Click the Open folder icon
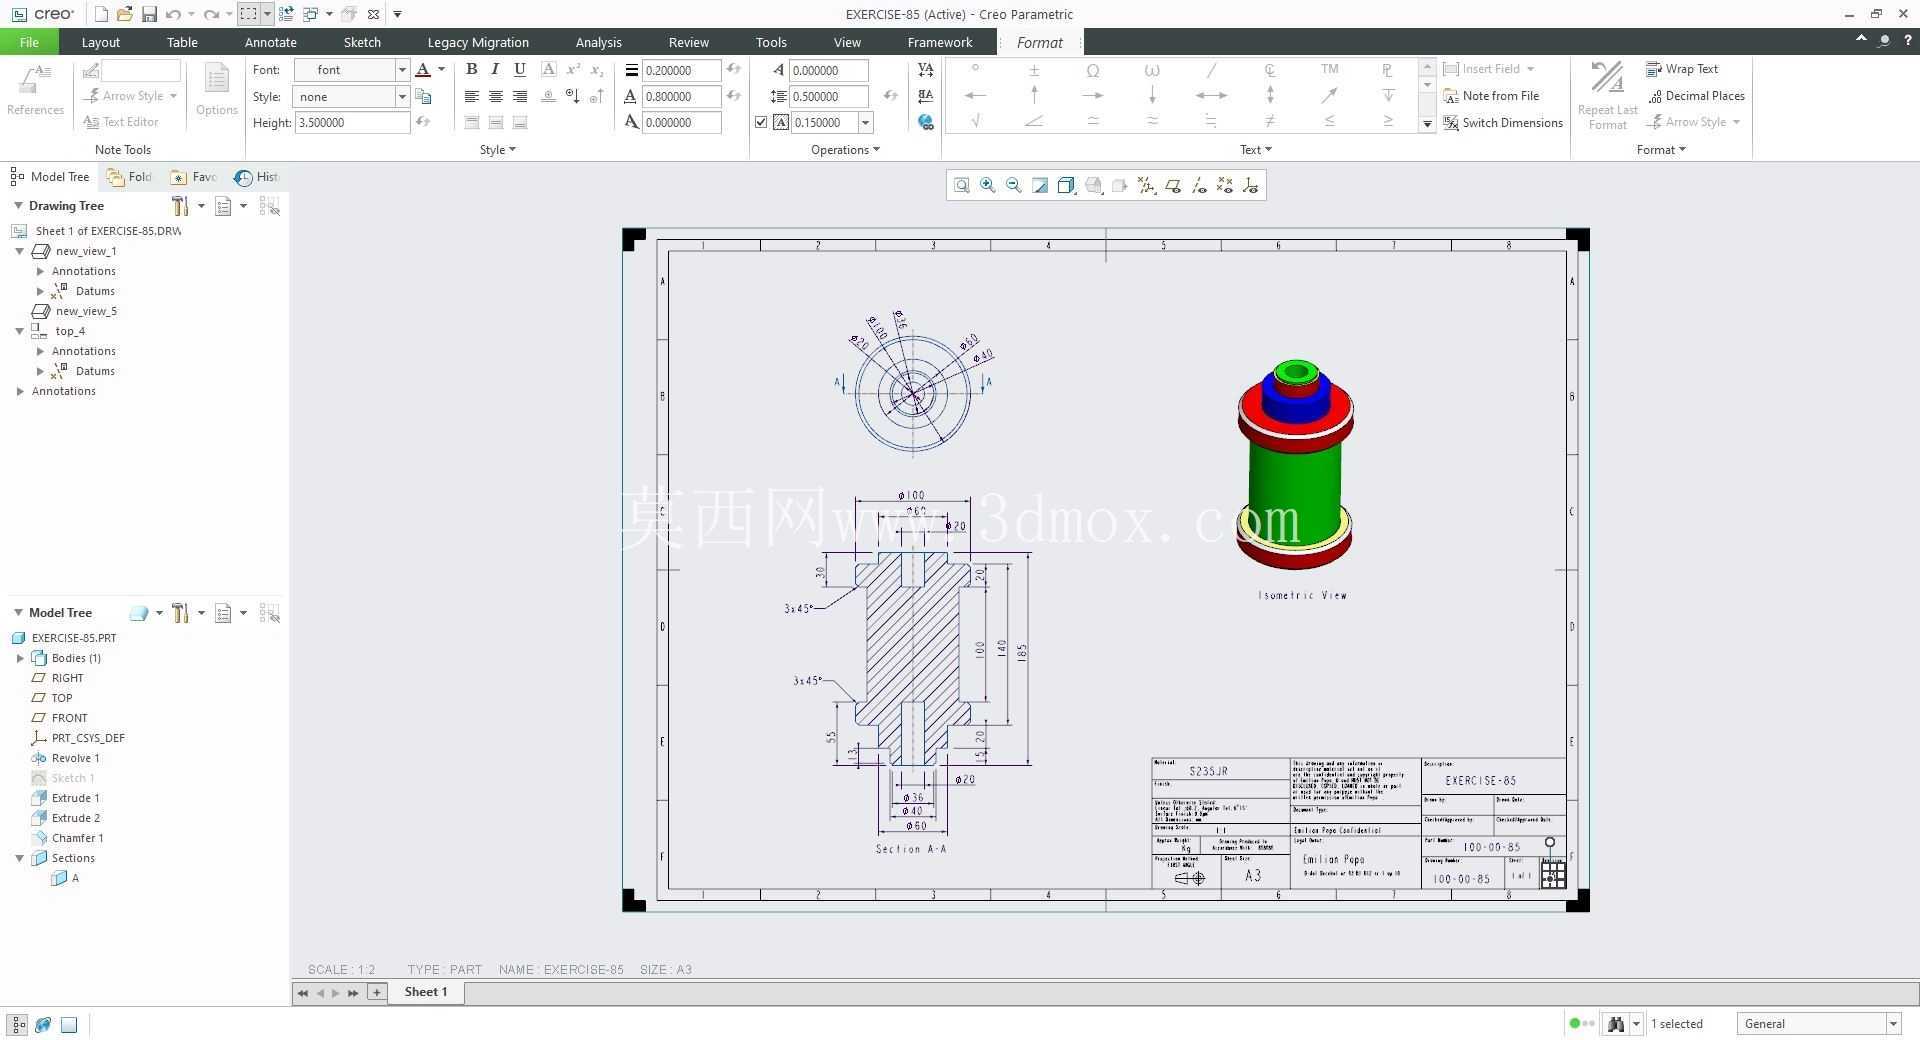The width and height of the screenshot is (1920, 1040). 125,14
